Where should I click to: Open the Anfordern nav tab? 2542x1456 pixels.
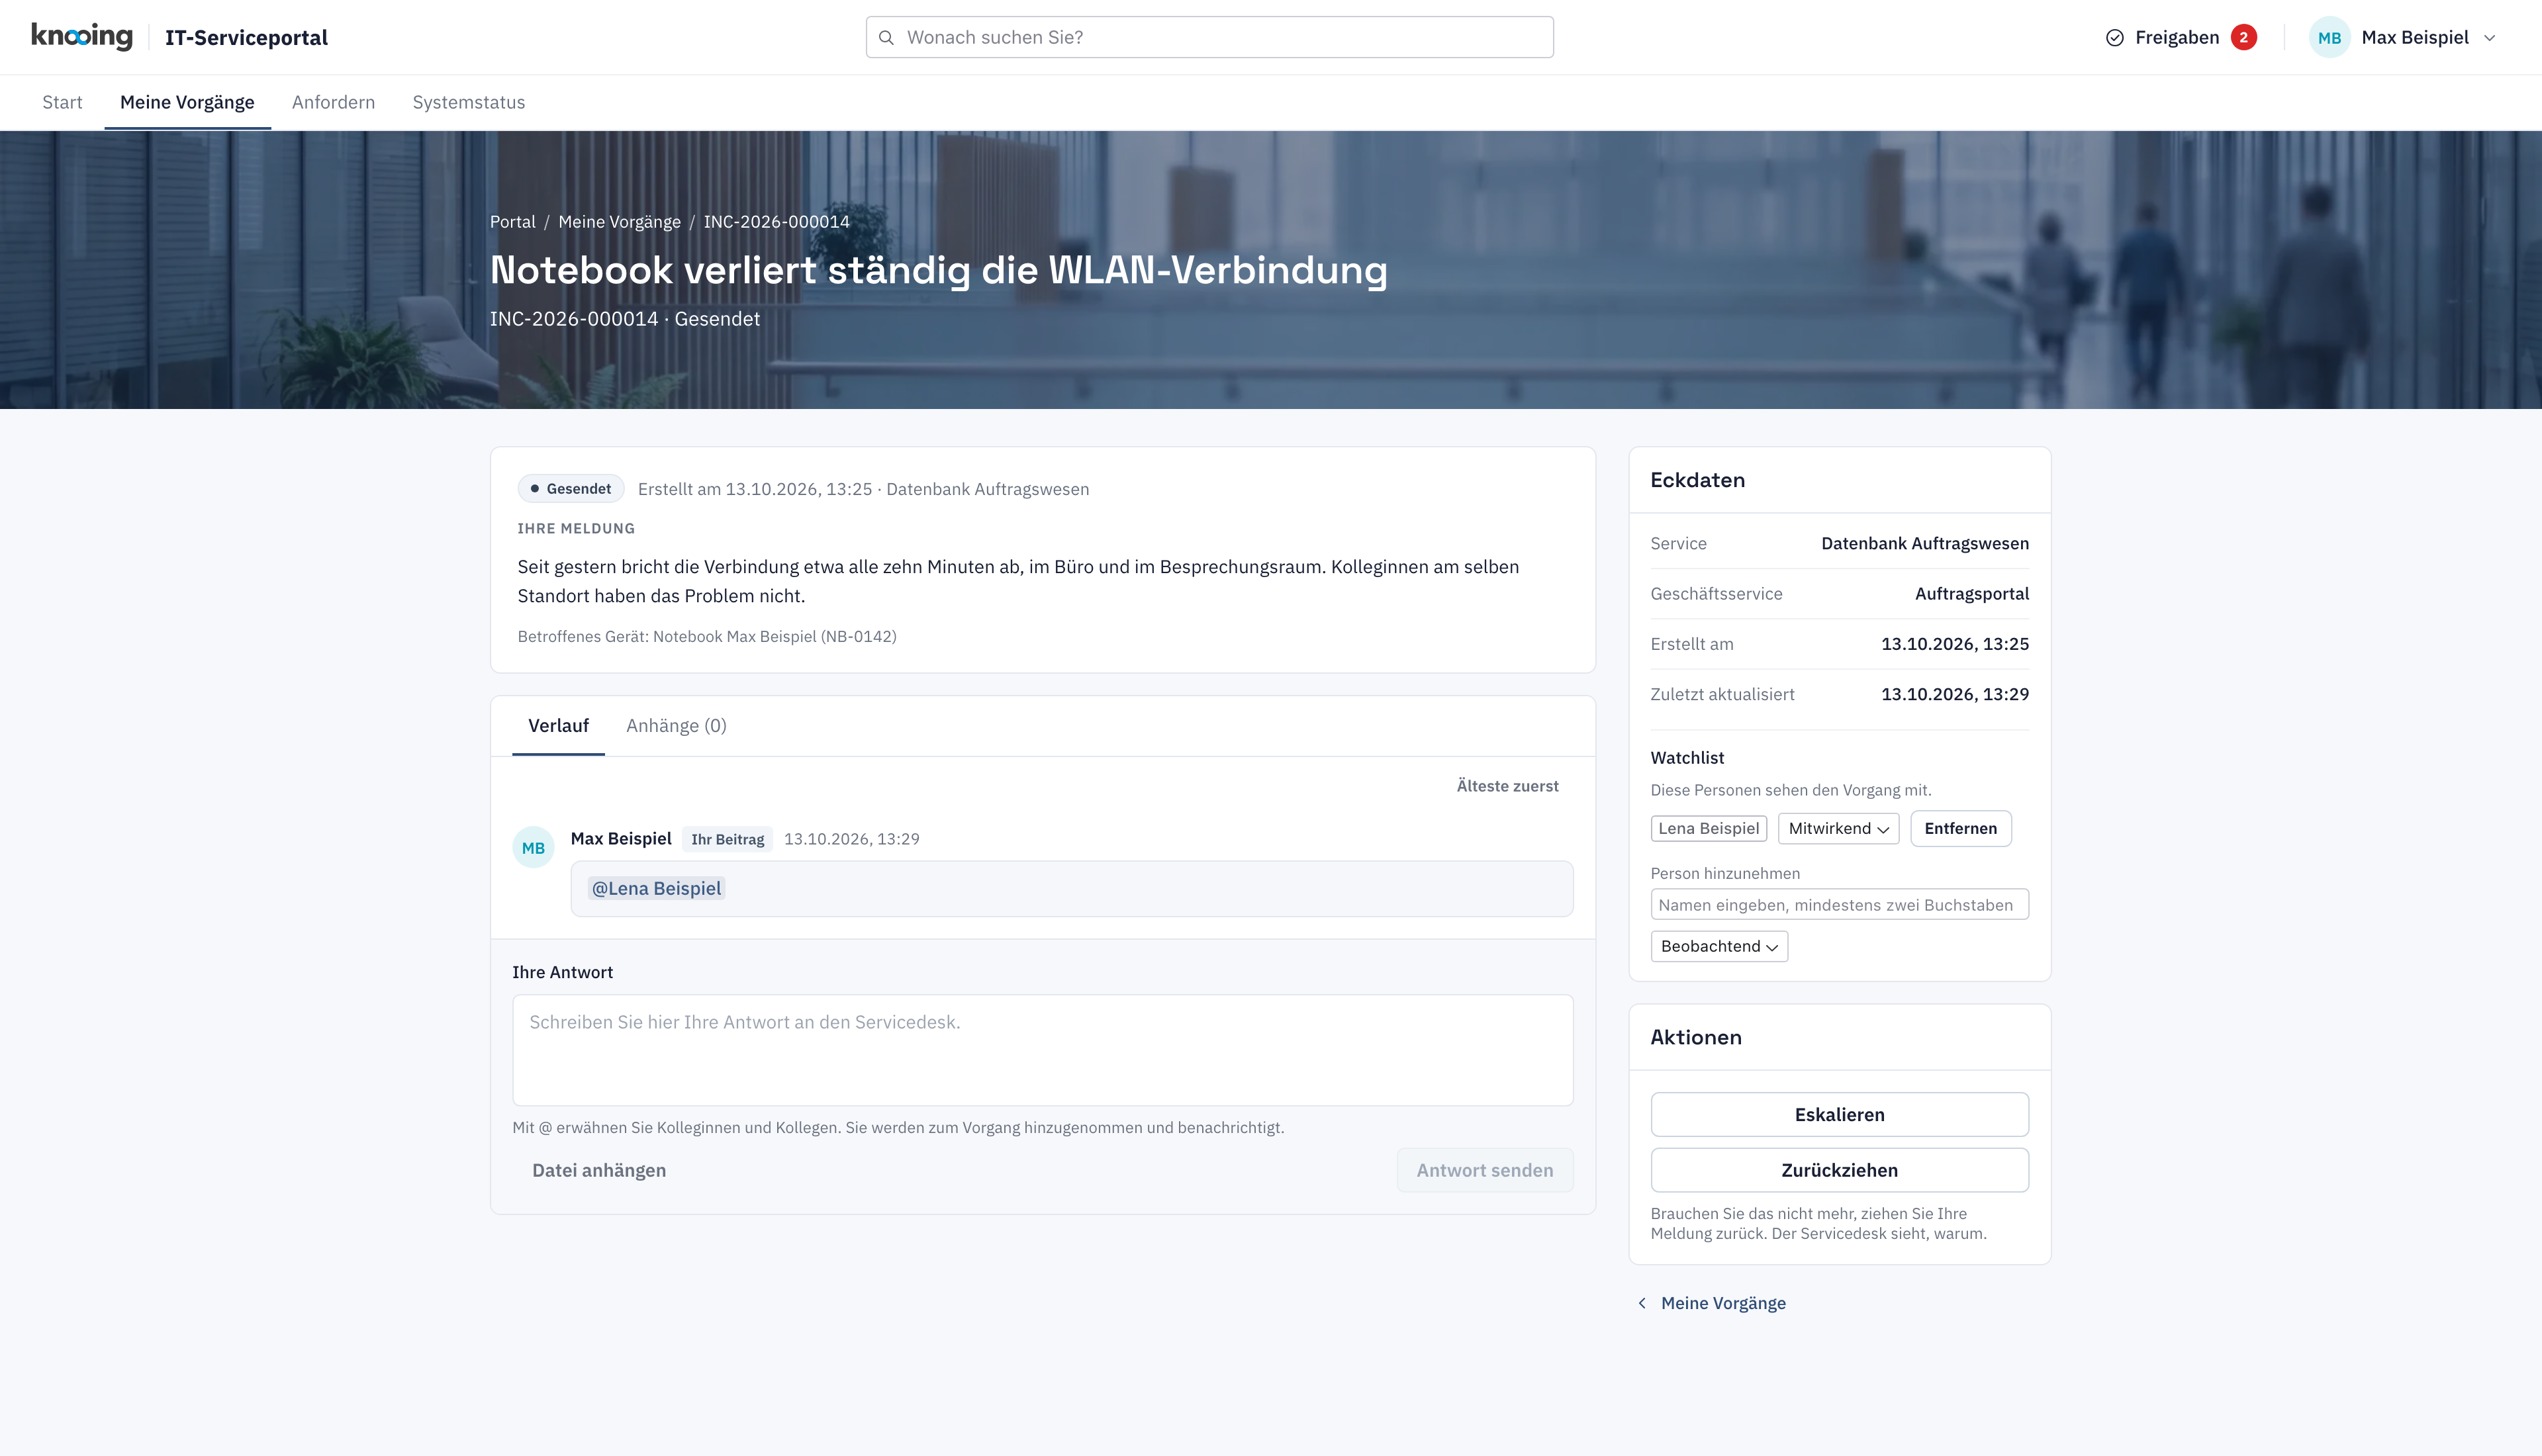pyautogui.click(x=333, y=102)
